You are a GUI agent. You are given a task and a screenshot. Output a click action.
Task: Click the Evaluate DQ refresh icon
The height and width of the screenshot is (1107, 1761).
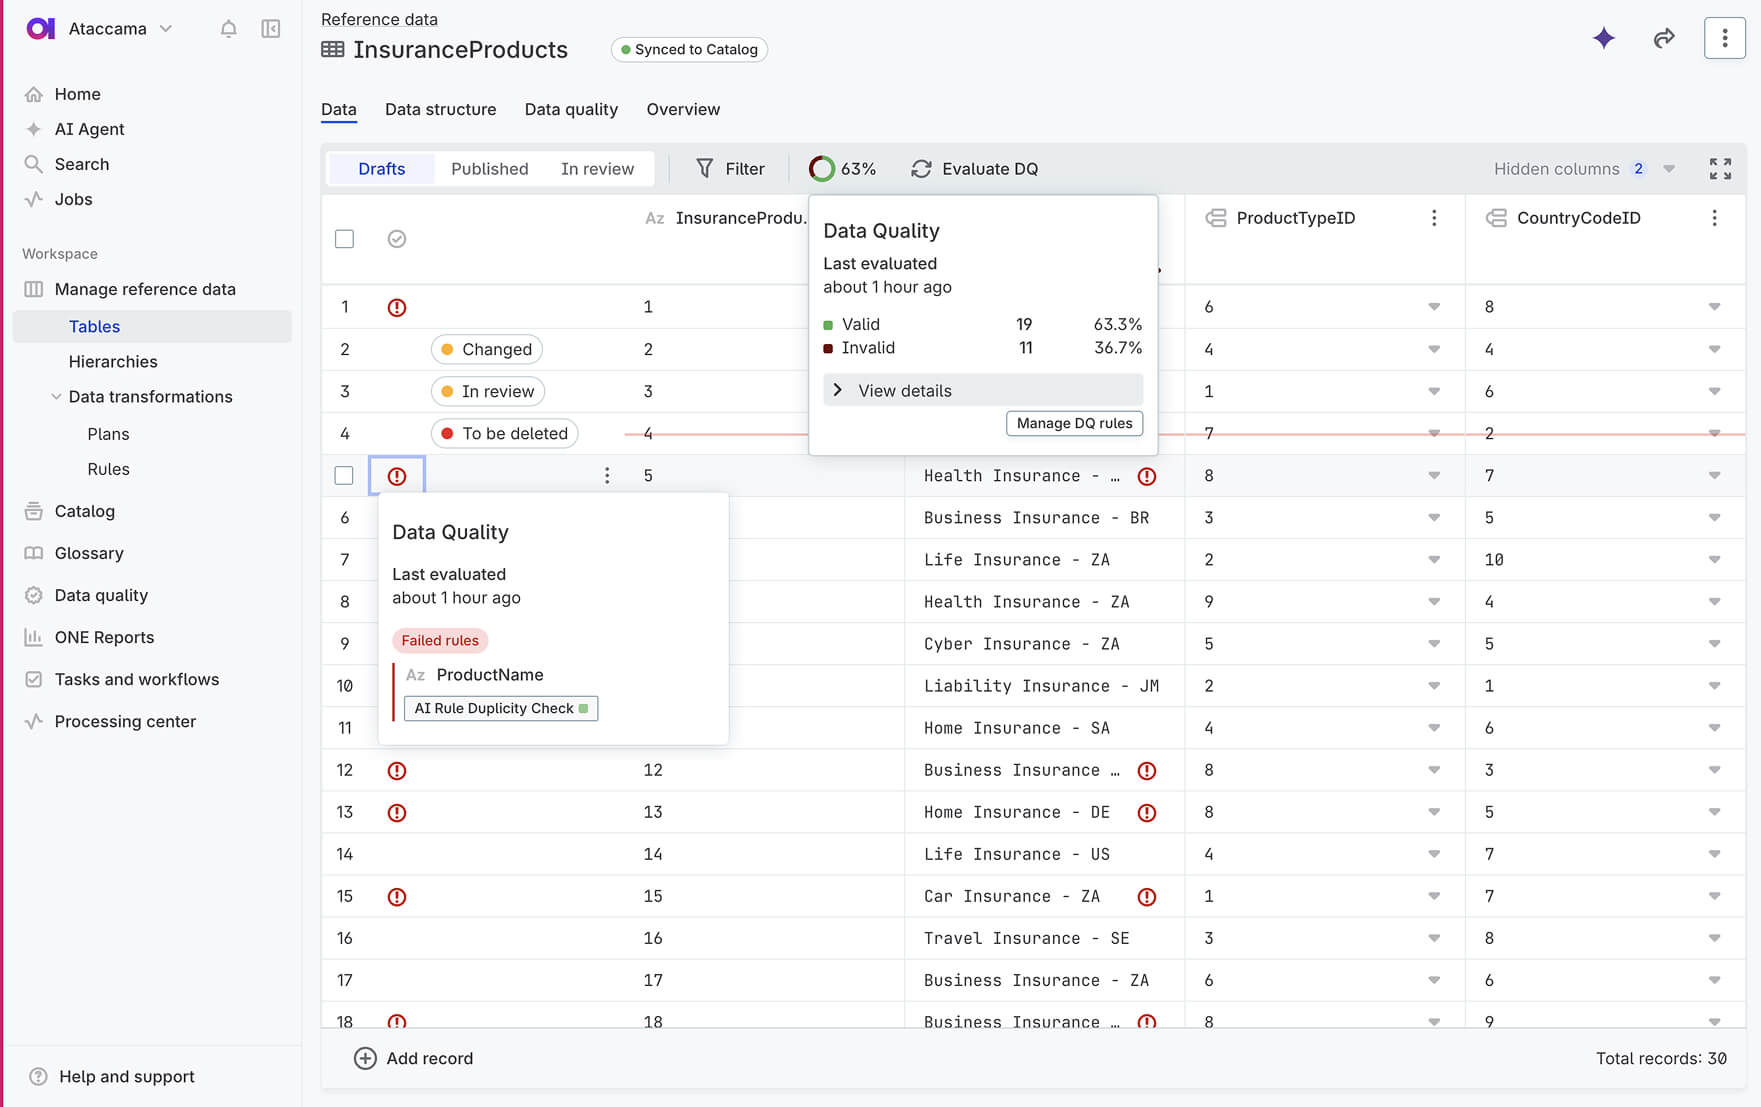(920, 168)
